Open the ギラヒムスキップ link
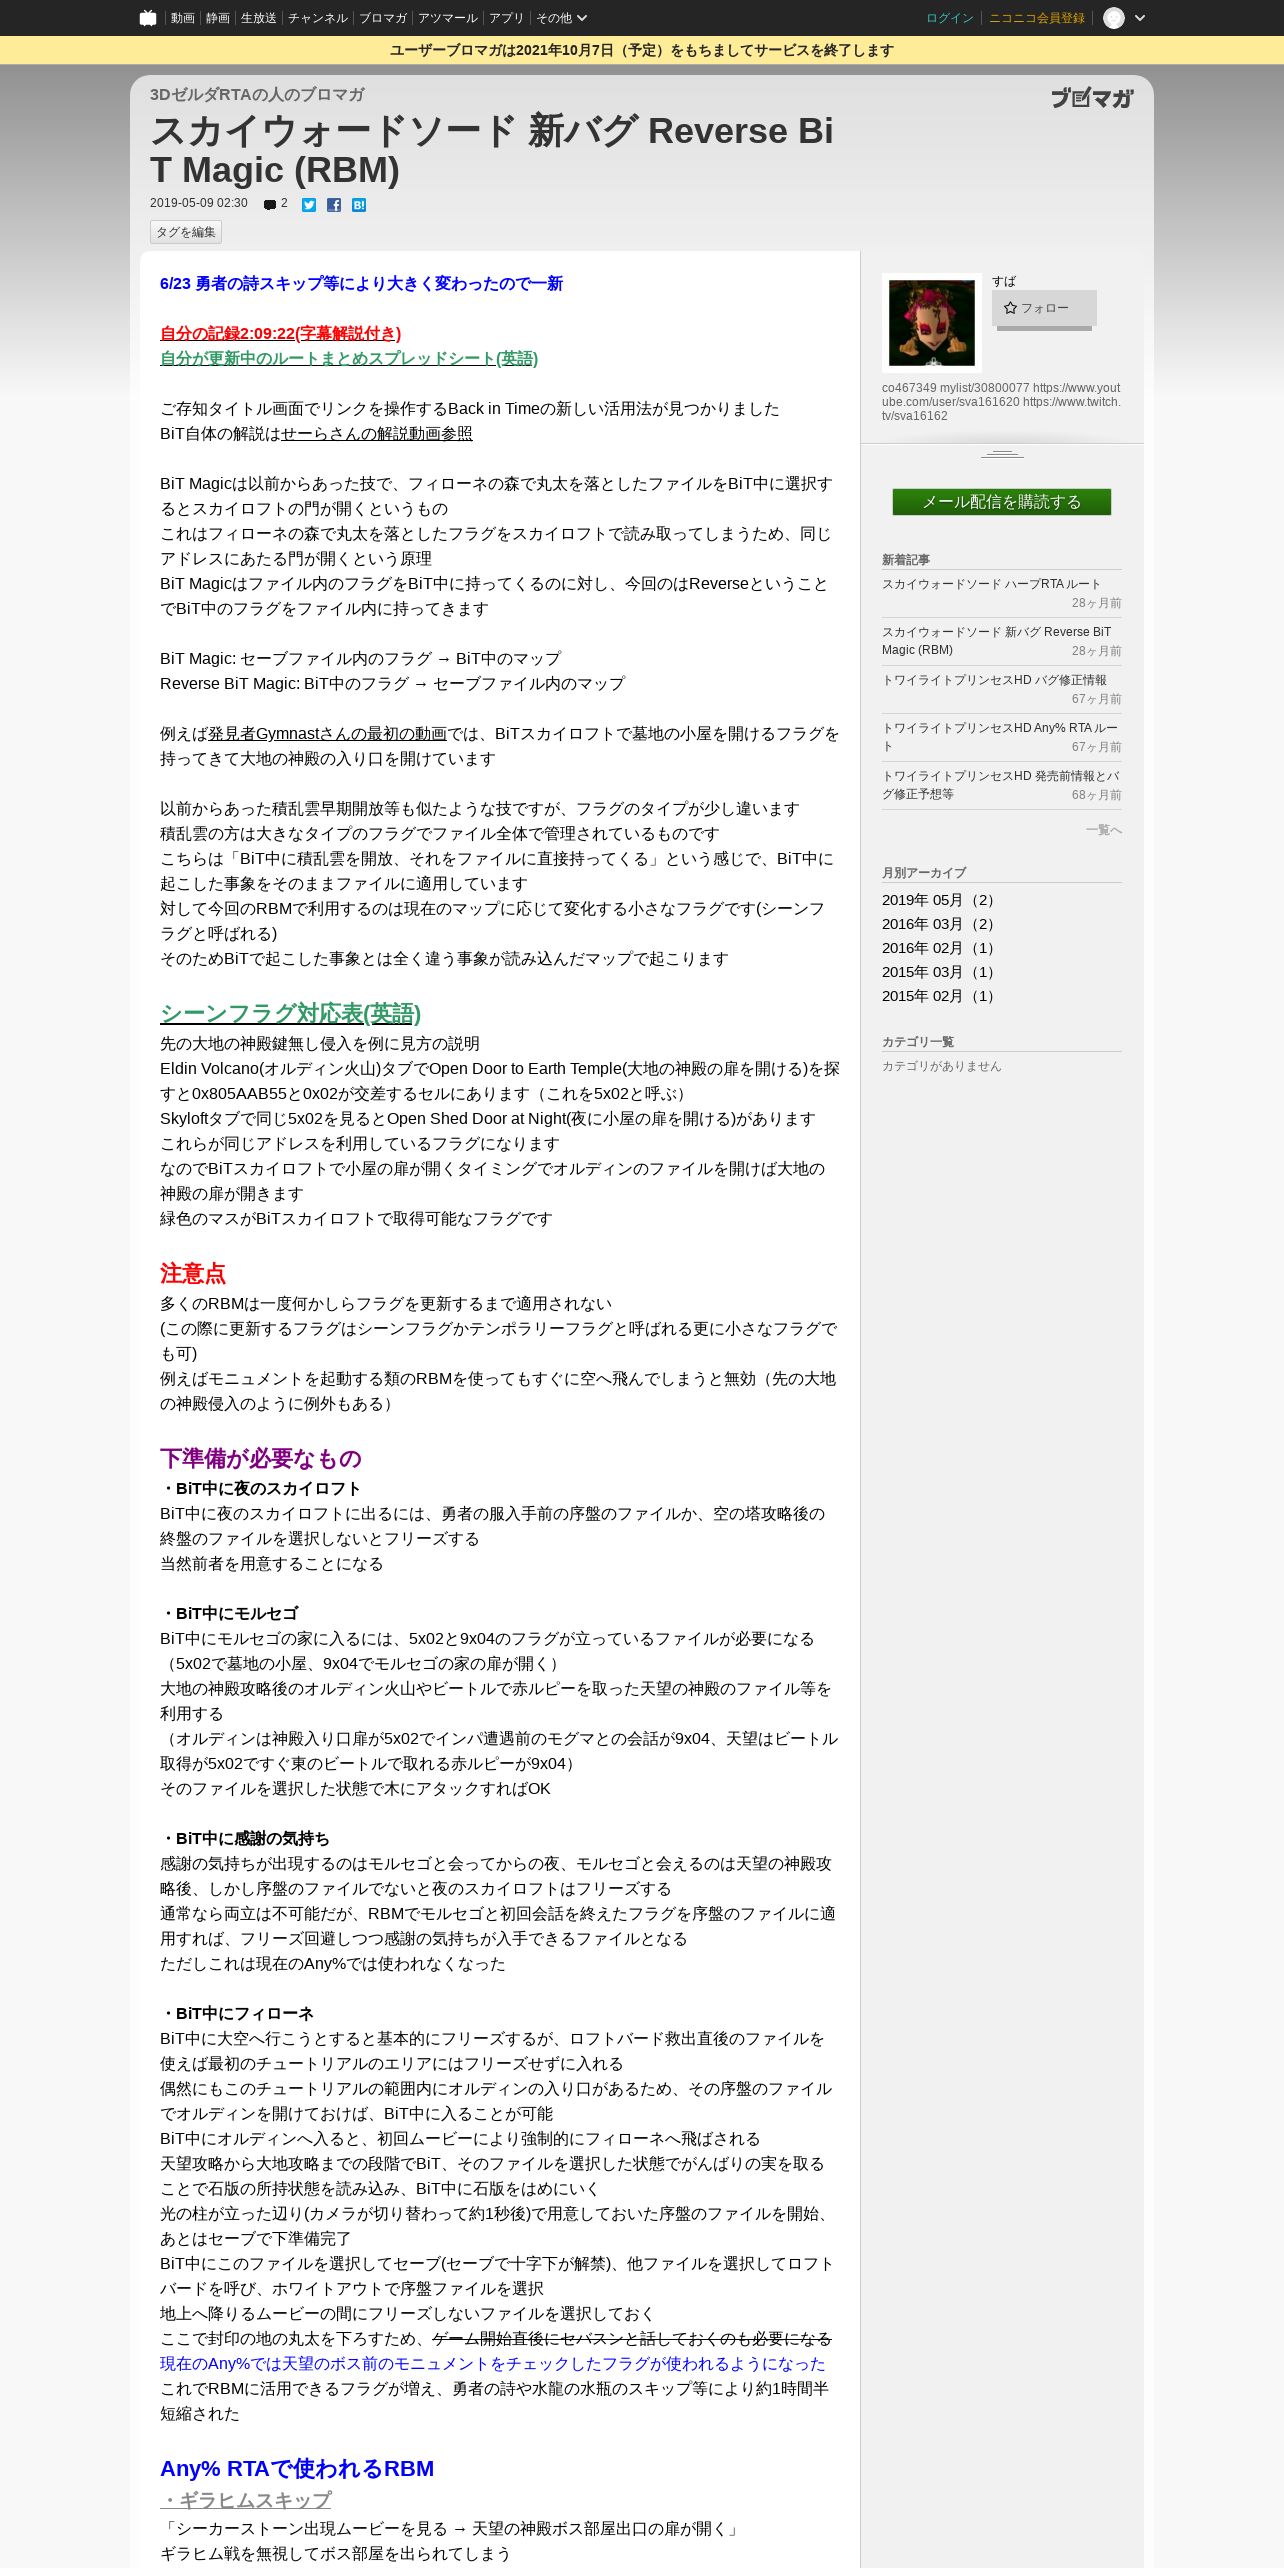Image resolution: width=1284 pixels, height=2568 pixels. [245, 2500]
